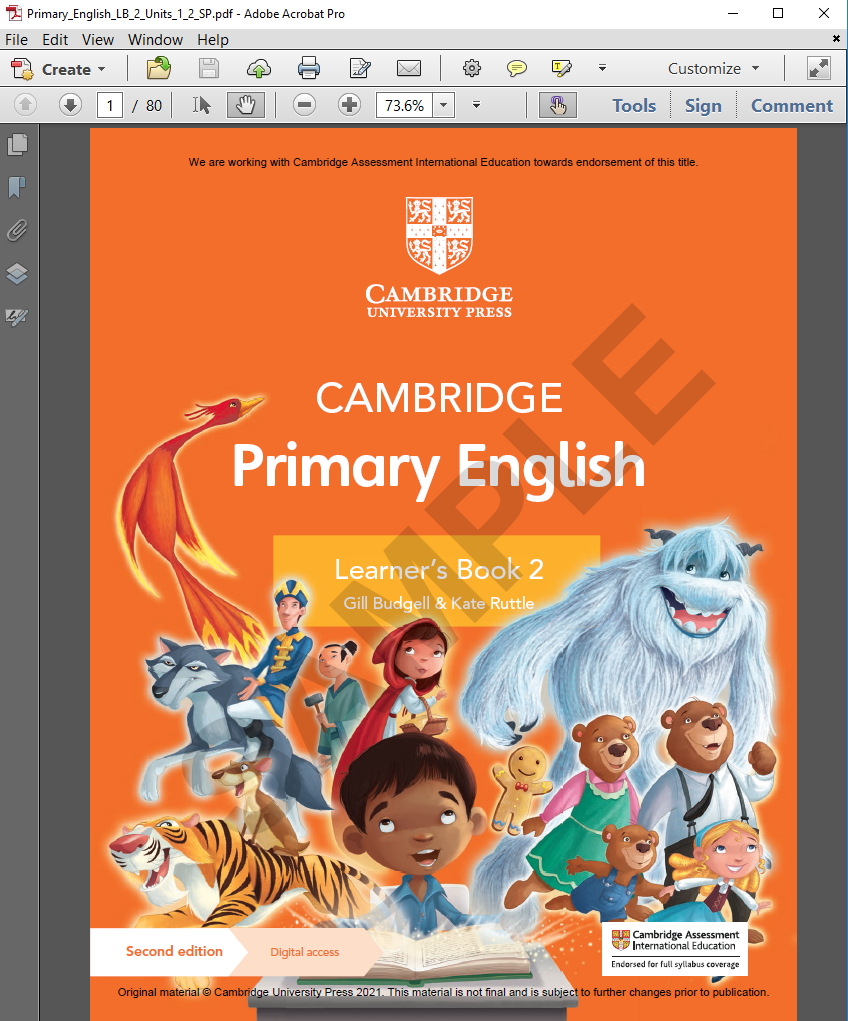Image resolution: width=848 pixels, height=1021 pixels.
Task: Open the zoom percentage dropdown
Action: 444,105
